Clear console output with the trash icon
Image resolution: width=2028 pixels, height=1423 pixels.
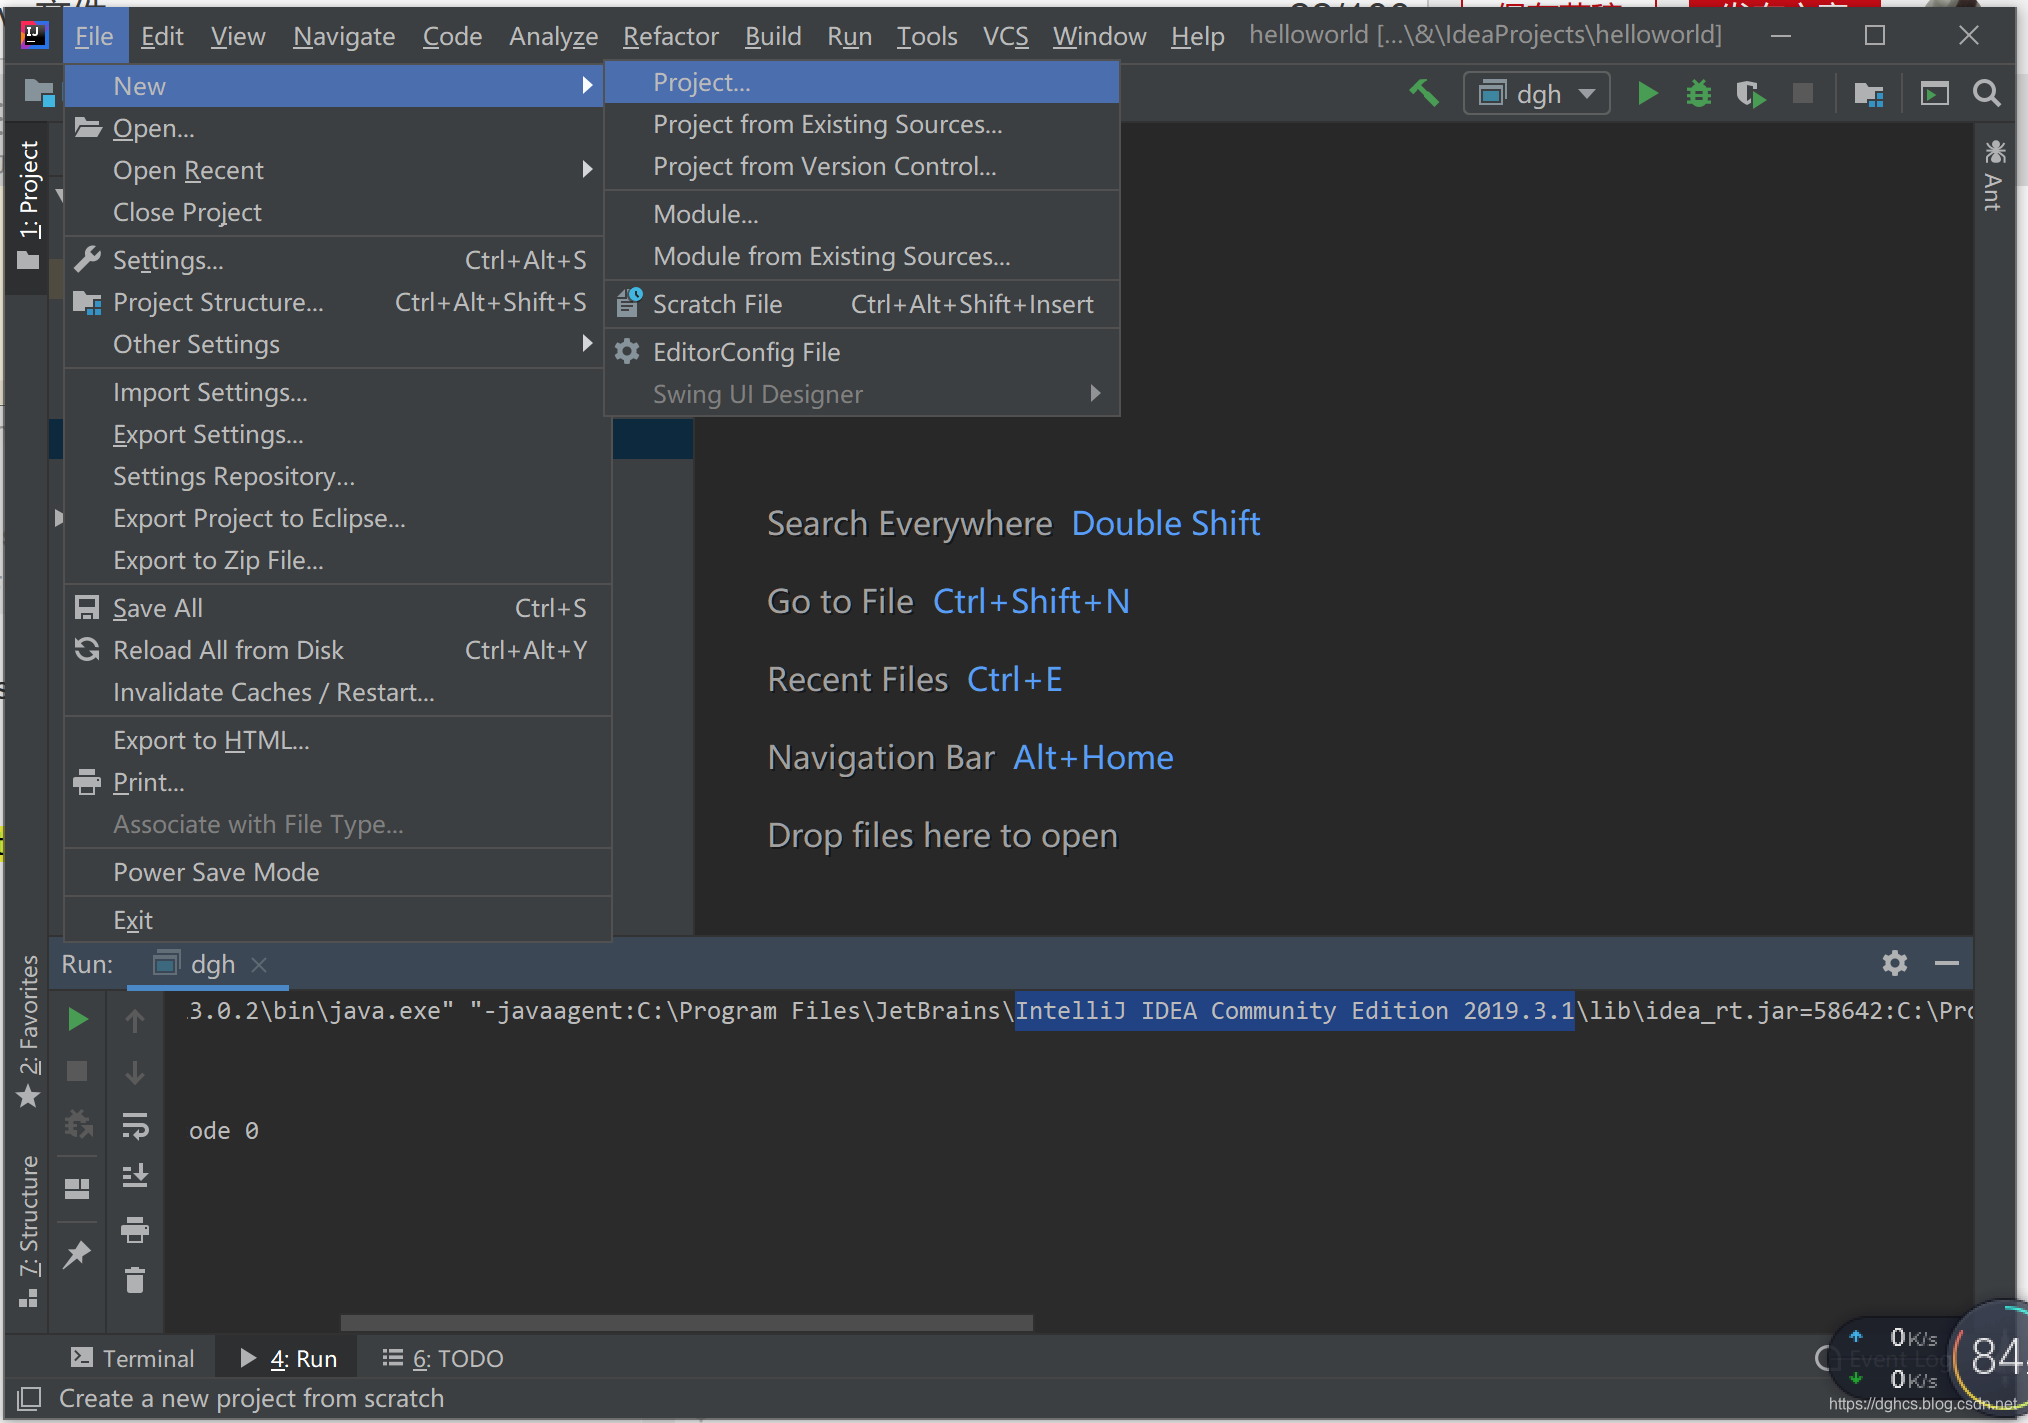tap(136, 1281)
